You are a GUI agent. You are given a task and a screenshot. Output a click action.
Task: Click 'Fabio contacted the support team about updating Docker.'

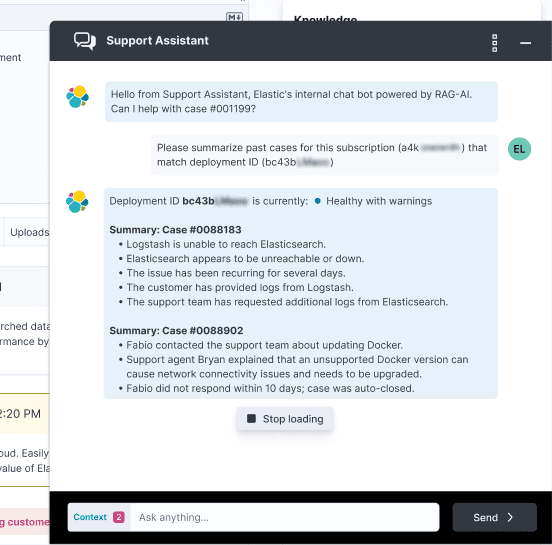(264, 345)
